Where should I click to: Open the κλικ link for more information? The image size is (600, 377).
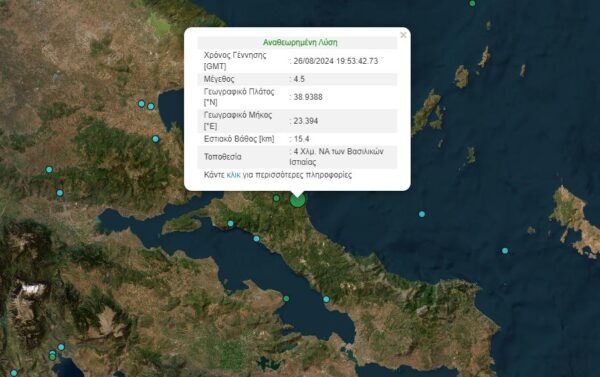[233, 175]
